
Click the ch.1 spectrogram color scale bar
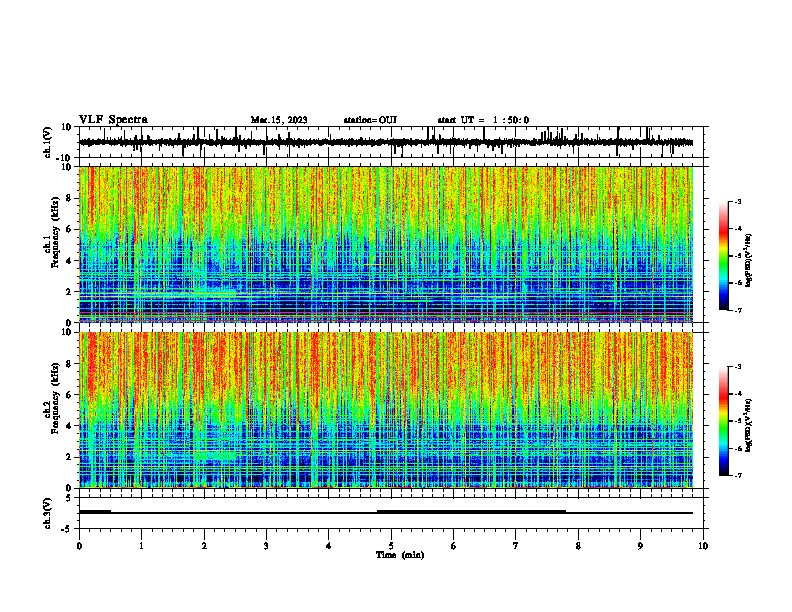pyautogui.click(x=724, y=256)
